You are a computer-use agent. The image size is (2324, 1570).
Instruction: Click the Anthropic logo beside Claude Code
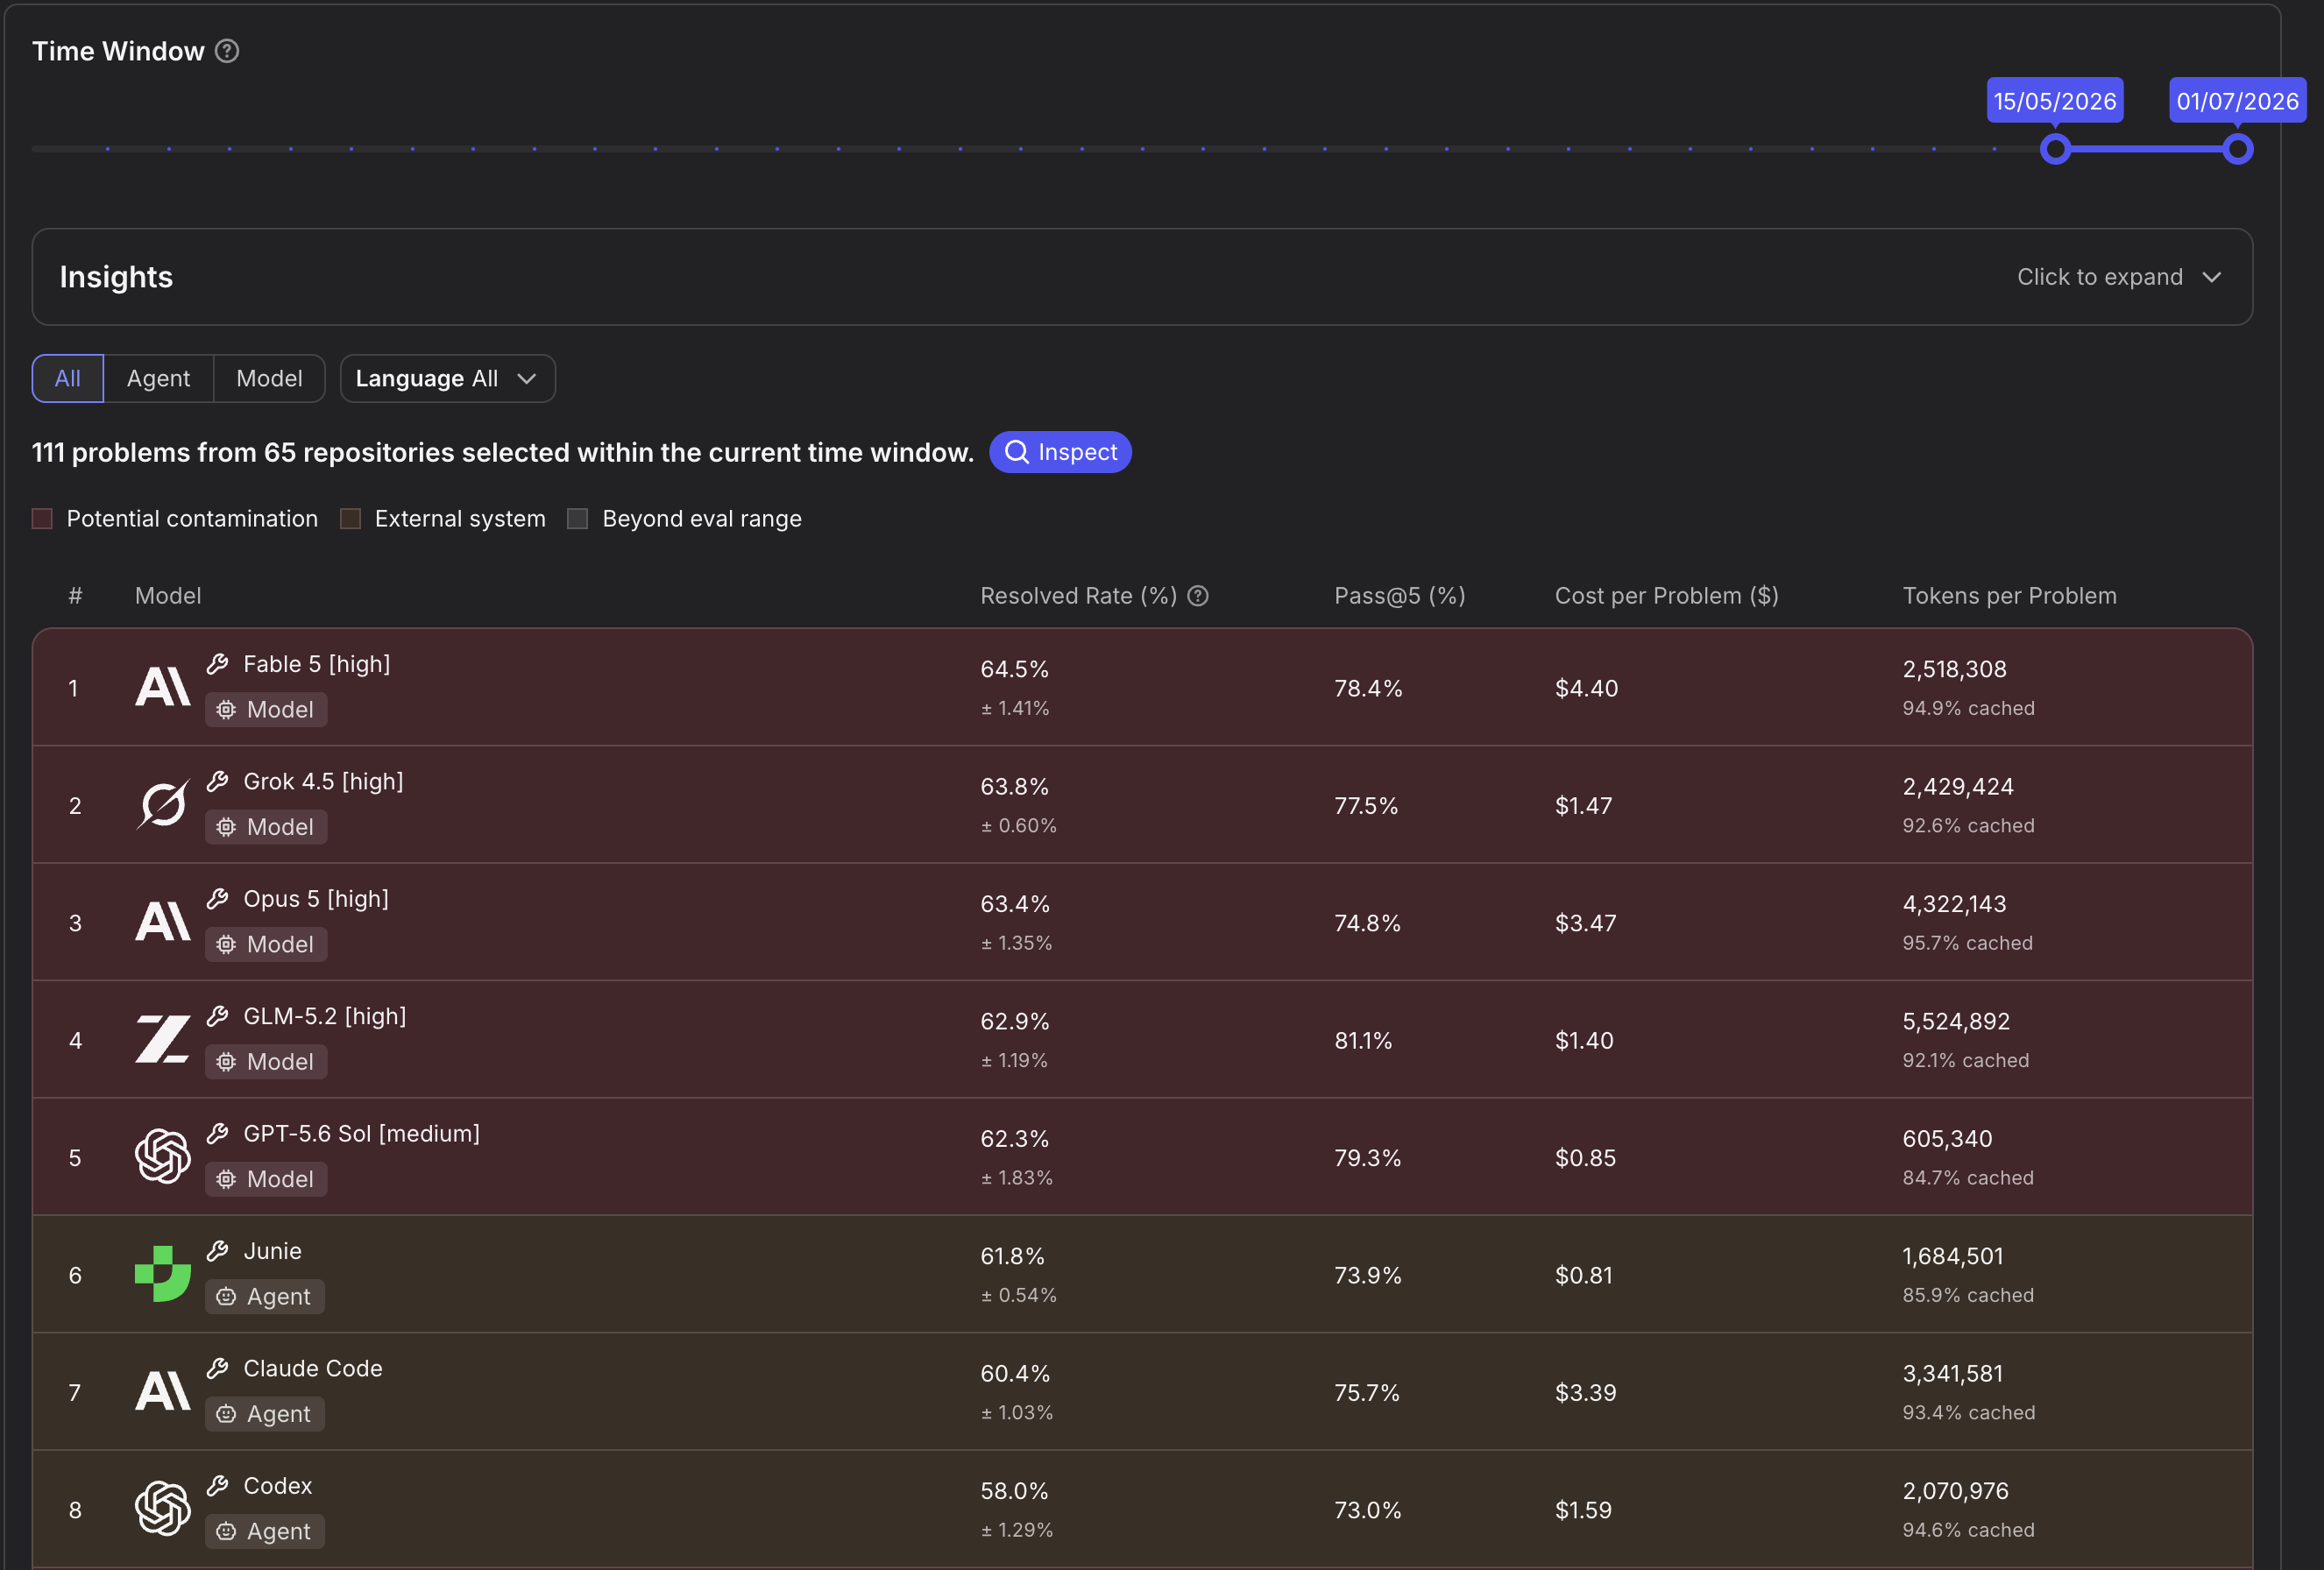tap(163, 1392)
